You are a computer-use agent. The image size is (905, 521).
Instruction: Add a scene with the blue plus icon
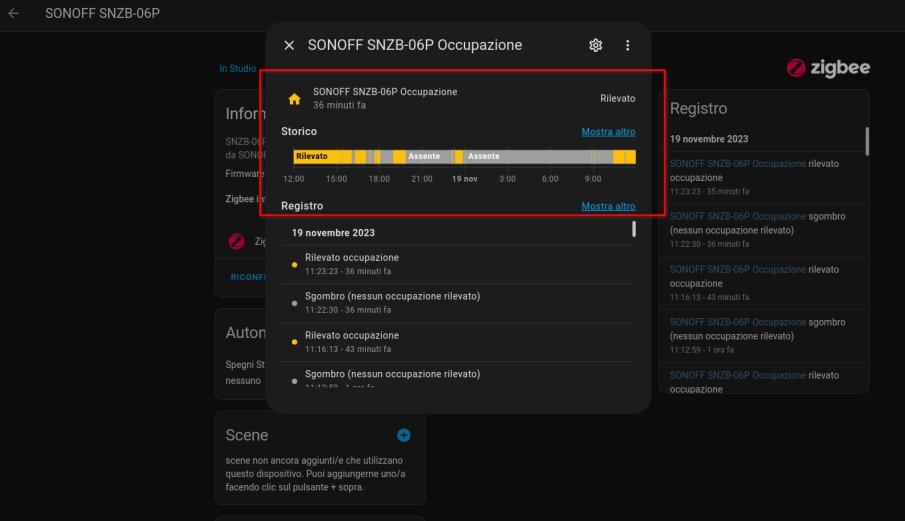(403, 435)
